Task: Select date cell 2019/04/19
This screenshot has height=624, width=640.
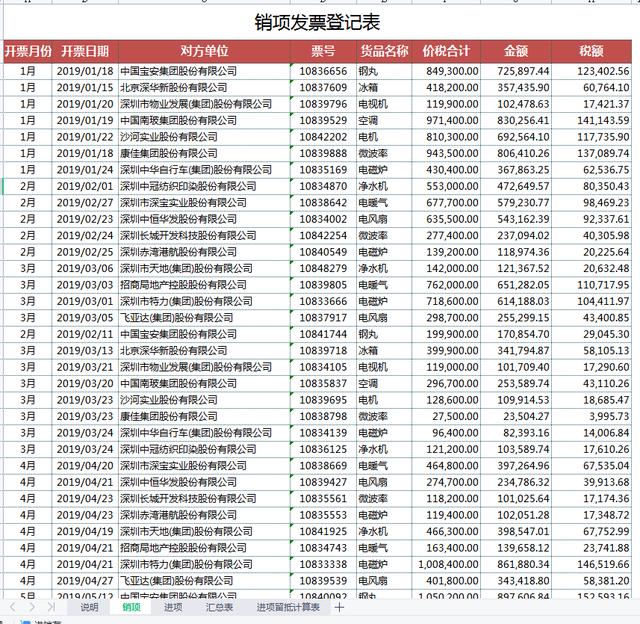Action: pos(85,531)
